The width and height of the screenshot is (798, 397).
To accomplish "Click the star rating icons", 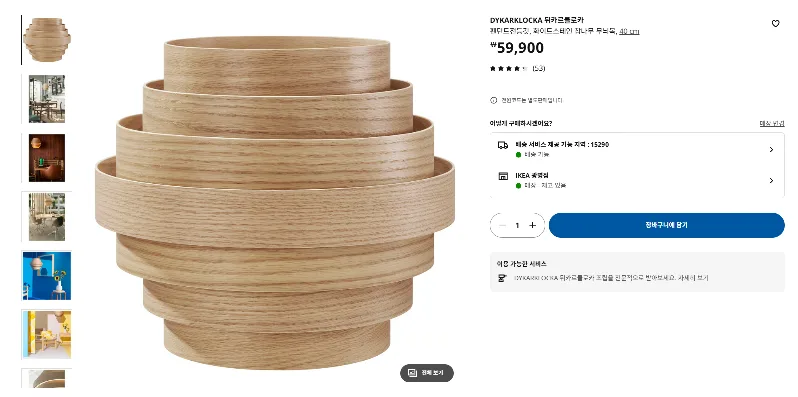I will (x=509, y=68).
